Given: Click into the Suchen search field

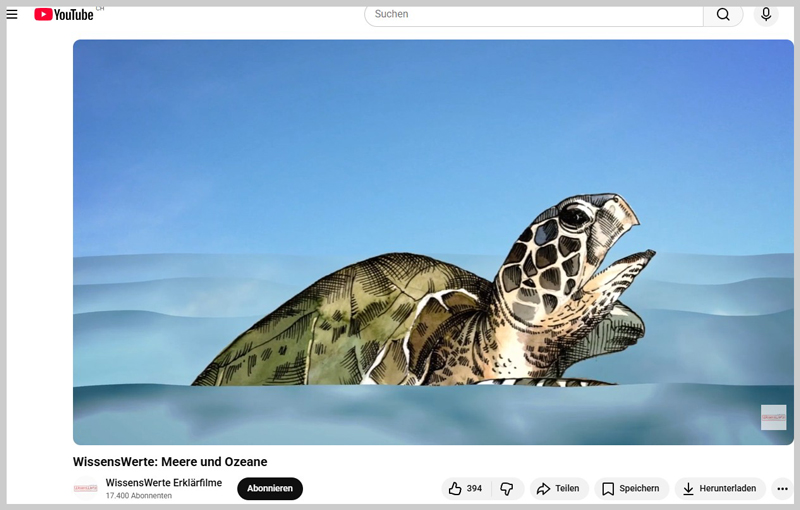Looking at the screenshot, I should pos(535,14).
